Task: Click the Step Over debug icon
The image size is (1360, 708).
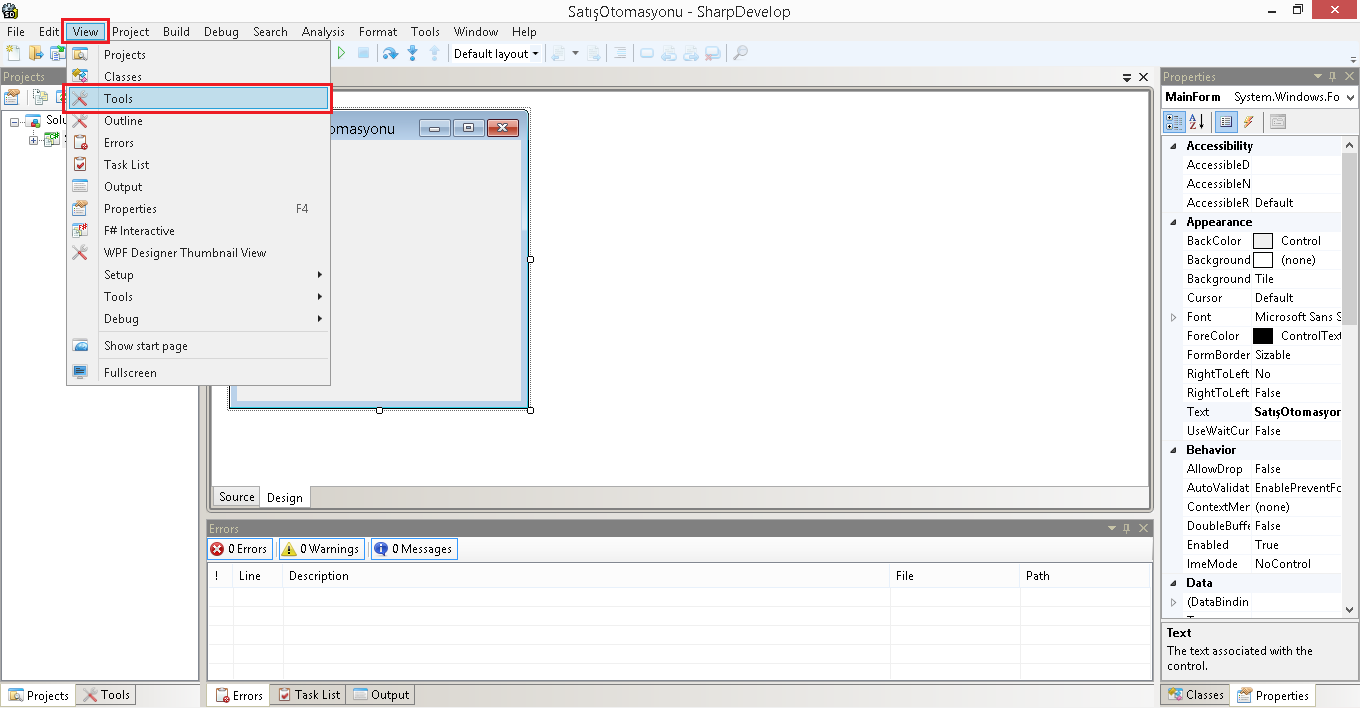Action: coord(390,53)
